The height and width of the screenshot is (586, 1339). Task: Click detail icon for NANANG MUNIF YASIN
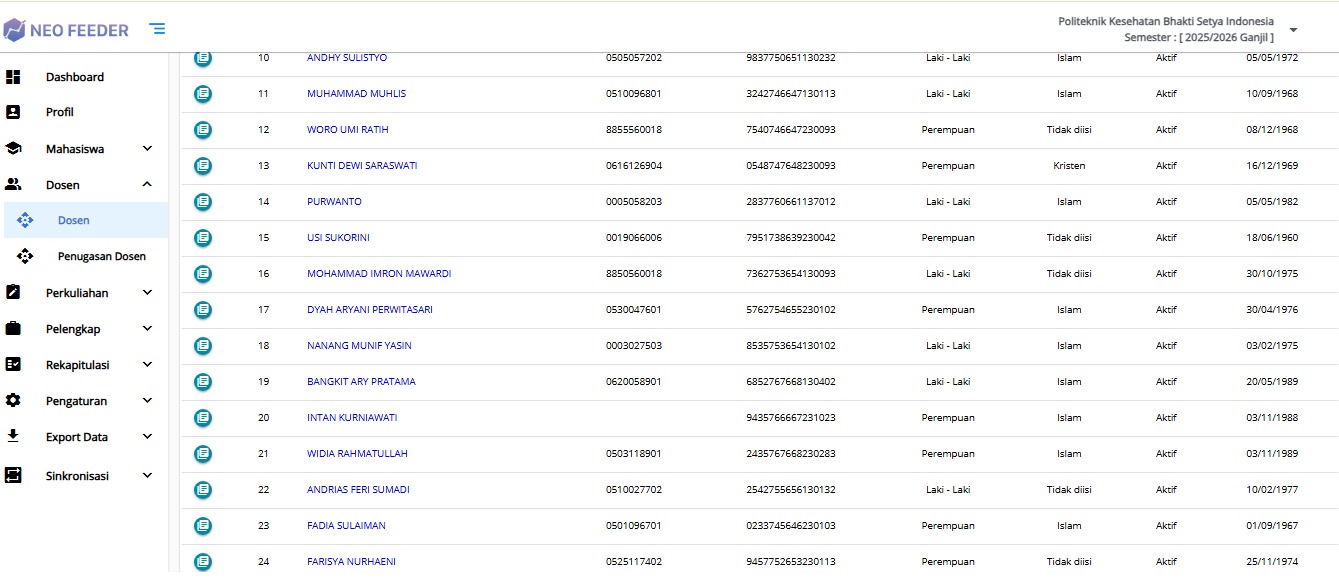click(203, 346)
